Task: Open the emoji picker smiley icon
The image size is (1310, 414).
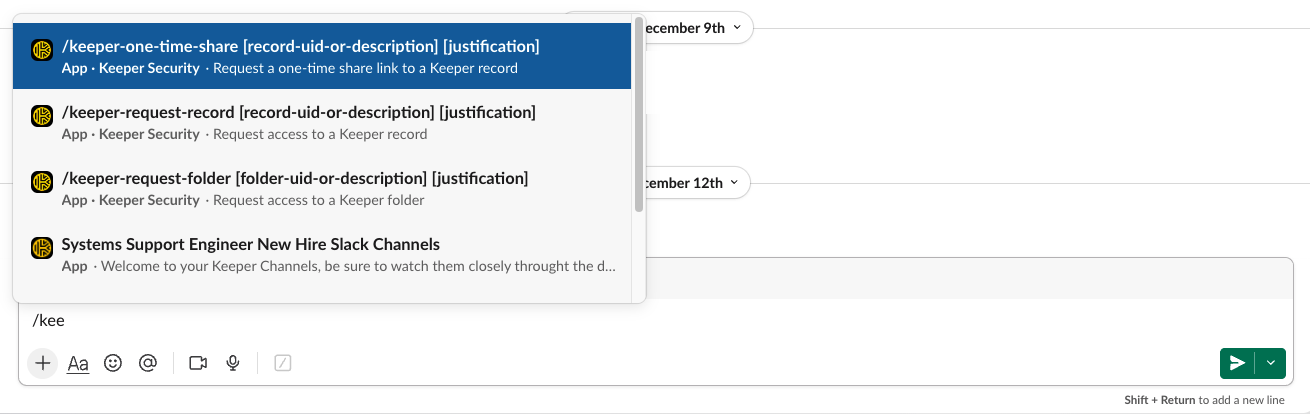Action: tap(113, 363)
